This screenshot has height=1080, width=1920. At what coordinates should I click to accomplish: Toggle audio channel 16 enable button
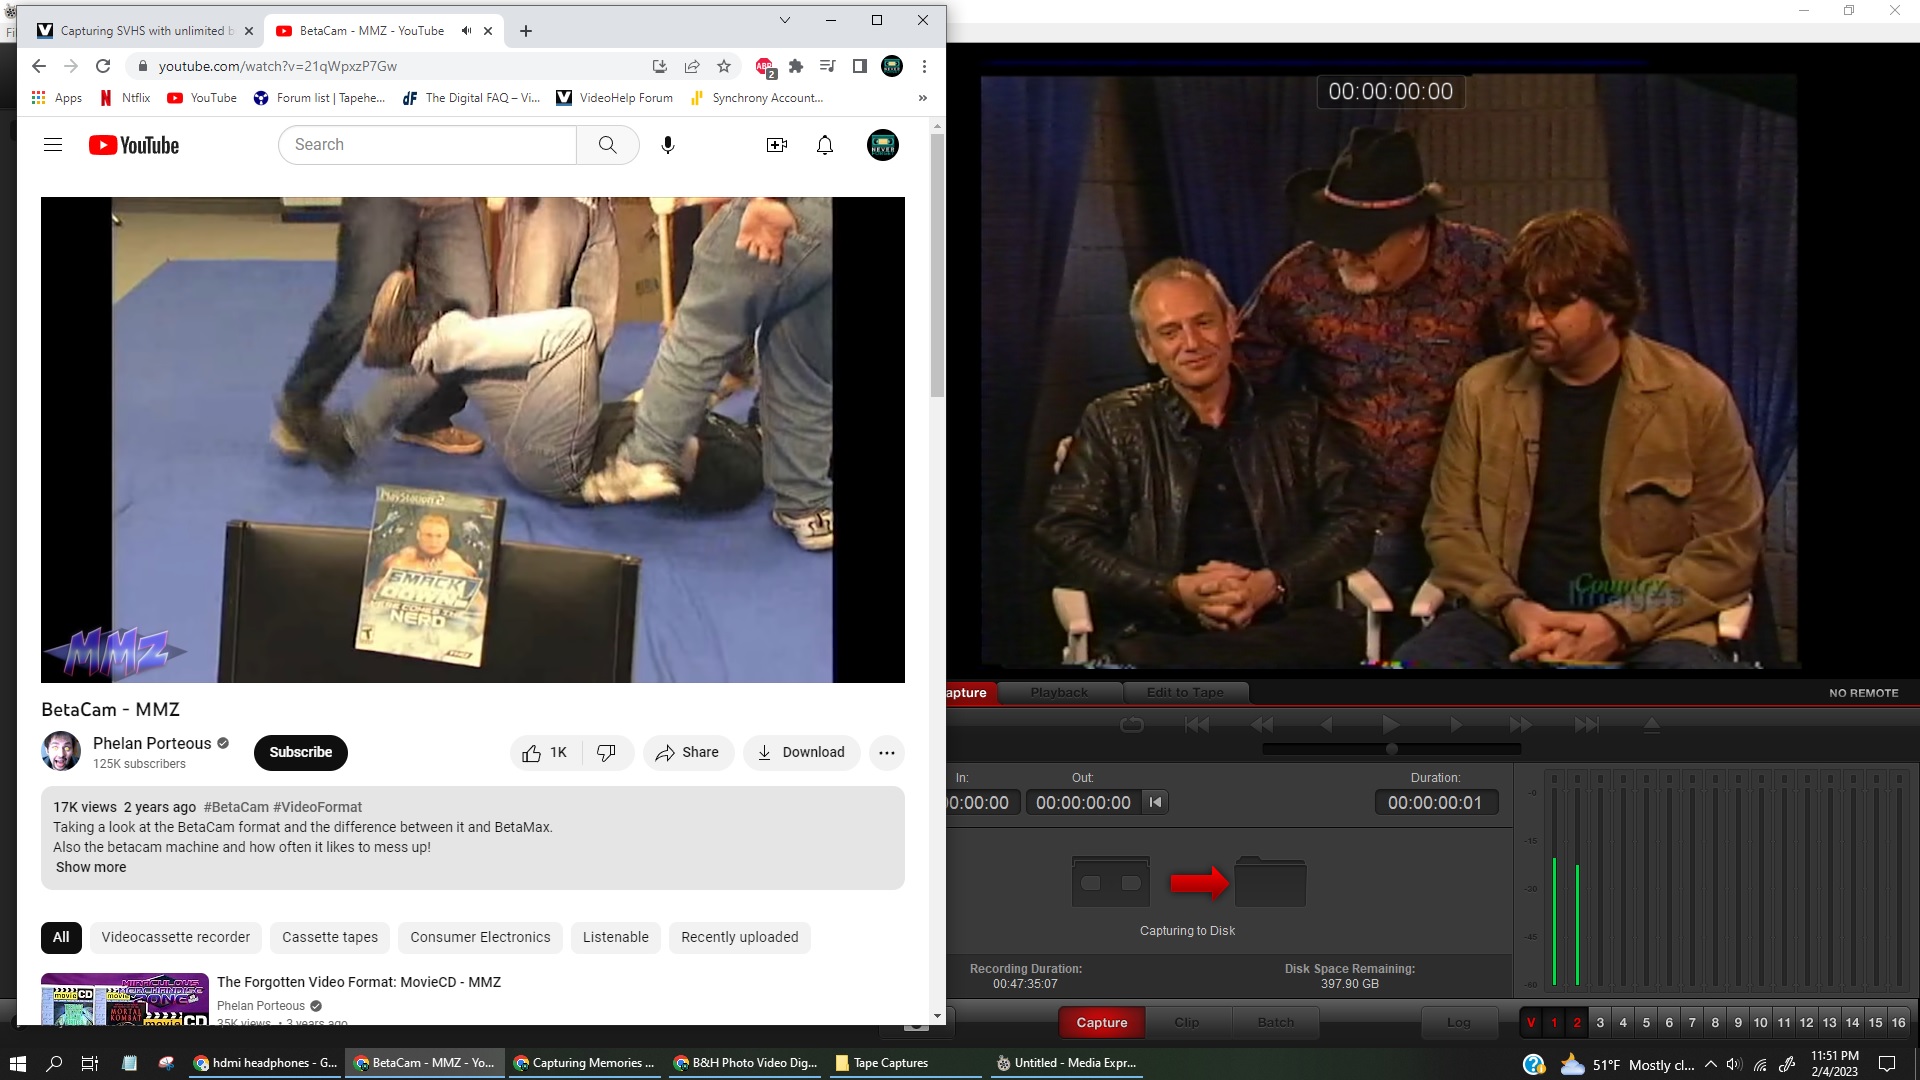coord(1898,1022)
